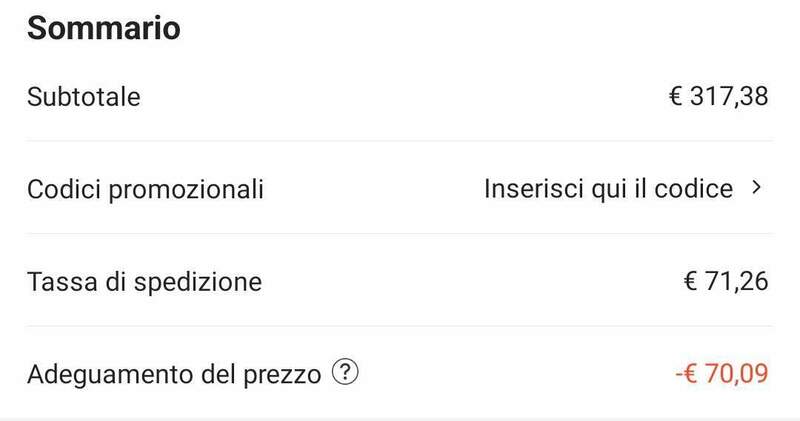800x421 pixels.
Task: Click the Sommario heading
Action: 103,28
